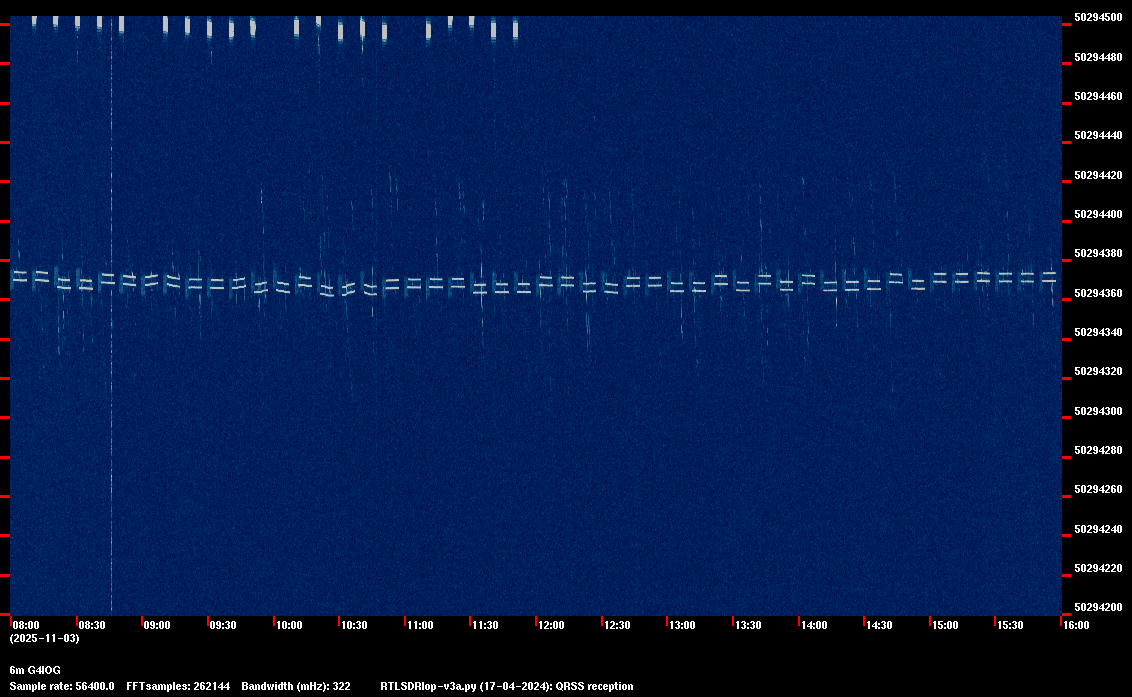Click the 50294200 frequency label
This screenshot has width=1132, height=697.
1098,607
